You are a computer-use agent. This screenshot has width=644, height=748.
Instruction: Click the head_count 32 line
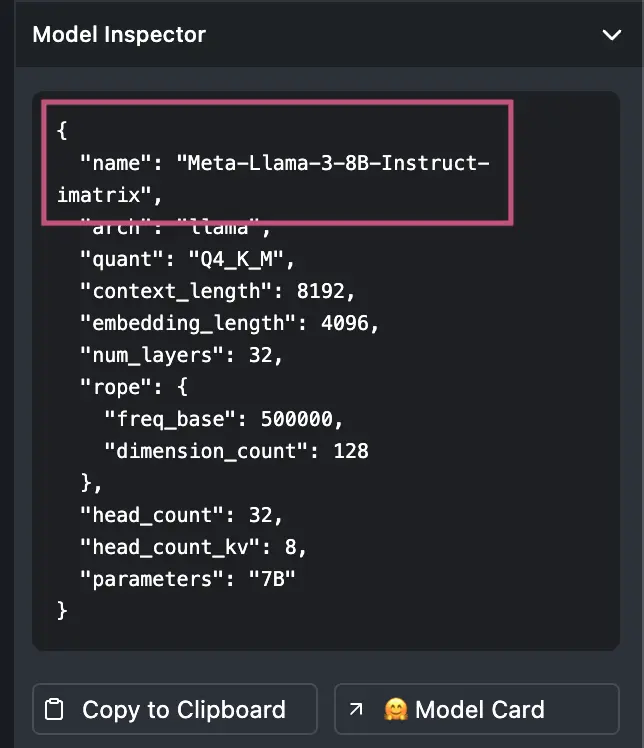(x=181, y=515)
